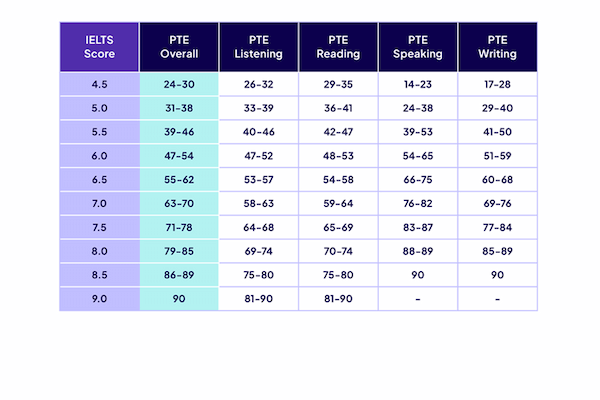The height and width of the screenshot is (400, 600).
Task: Click the PTE Listening column header
Action: pos(258,46)
